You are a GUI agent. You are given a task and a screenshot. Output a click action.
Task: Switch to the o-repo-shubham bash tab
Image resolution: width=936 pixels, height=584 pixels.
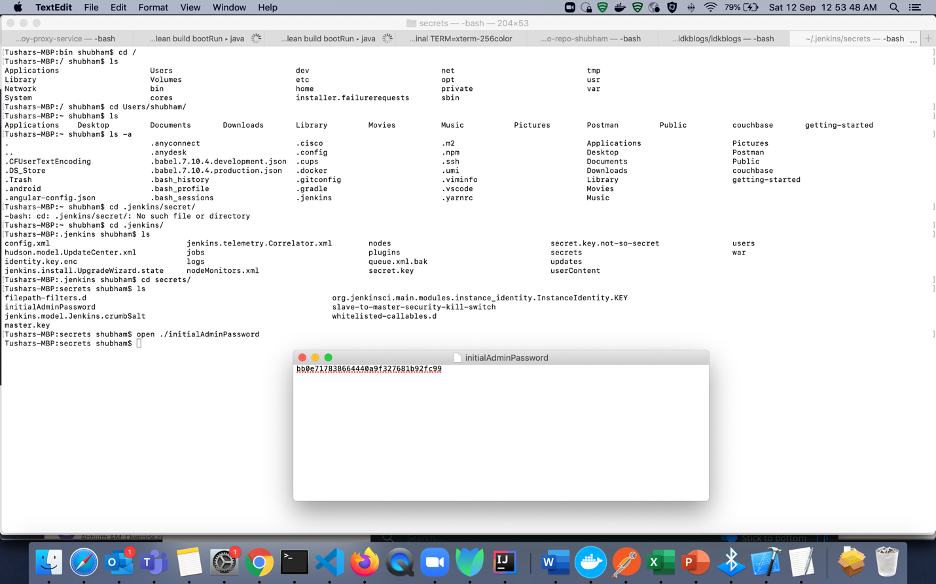click(x=592, y=38)
